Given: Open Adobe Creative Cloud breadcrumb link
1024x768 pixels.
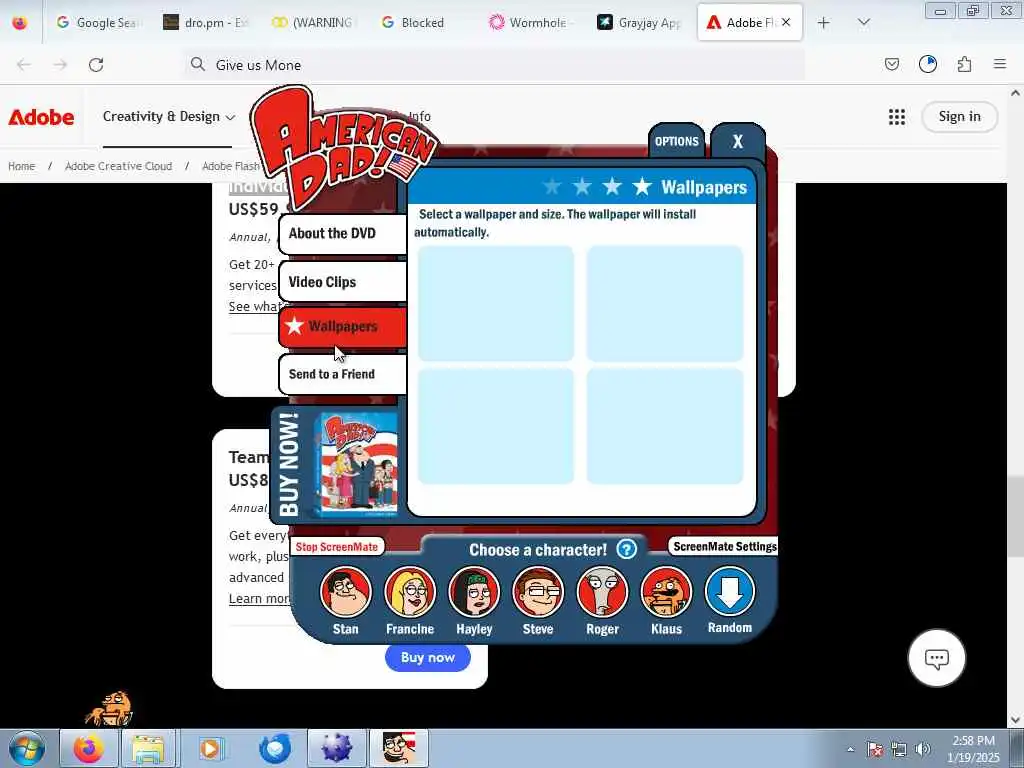Looking at the screenshot, I should click(118, 166).
